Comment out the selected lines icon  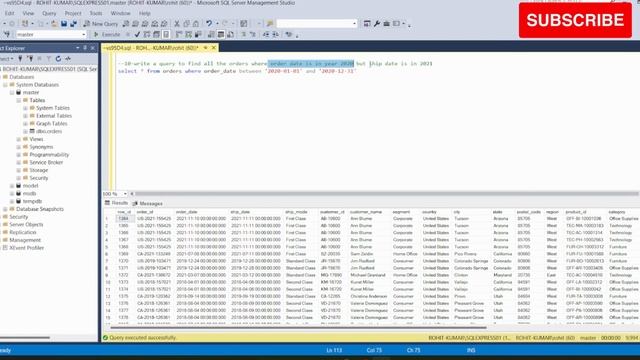point(244,35)
